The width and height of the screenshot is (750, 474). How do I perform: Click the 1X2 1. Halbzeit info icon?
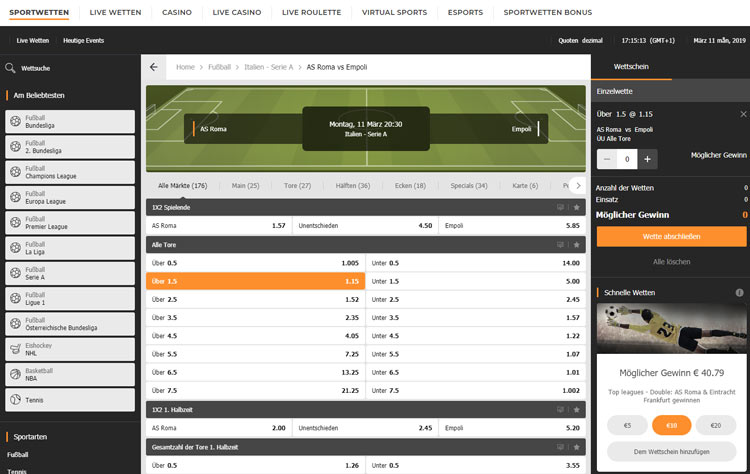560,409
